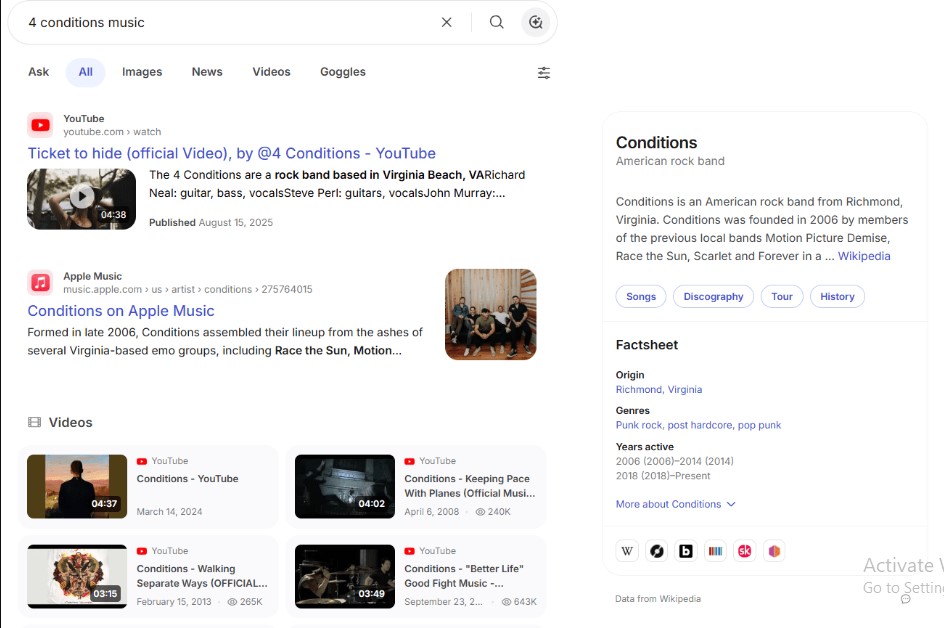Click the History chip

click(837, 296)
